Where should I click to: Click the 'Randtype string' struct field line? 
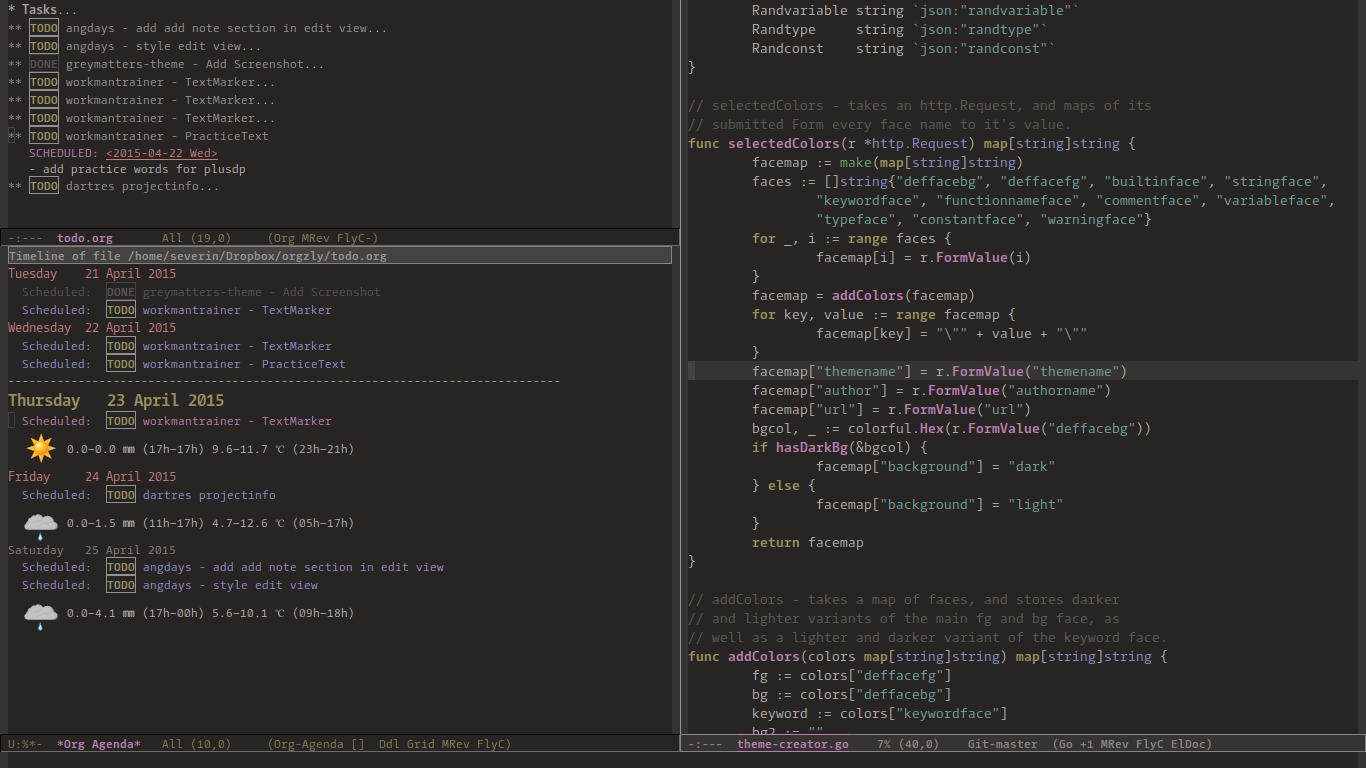click(x=900, y=29)
